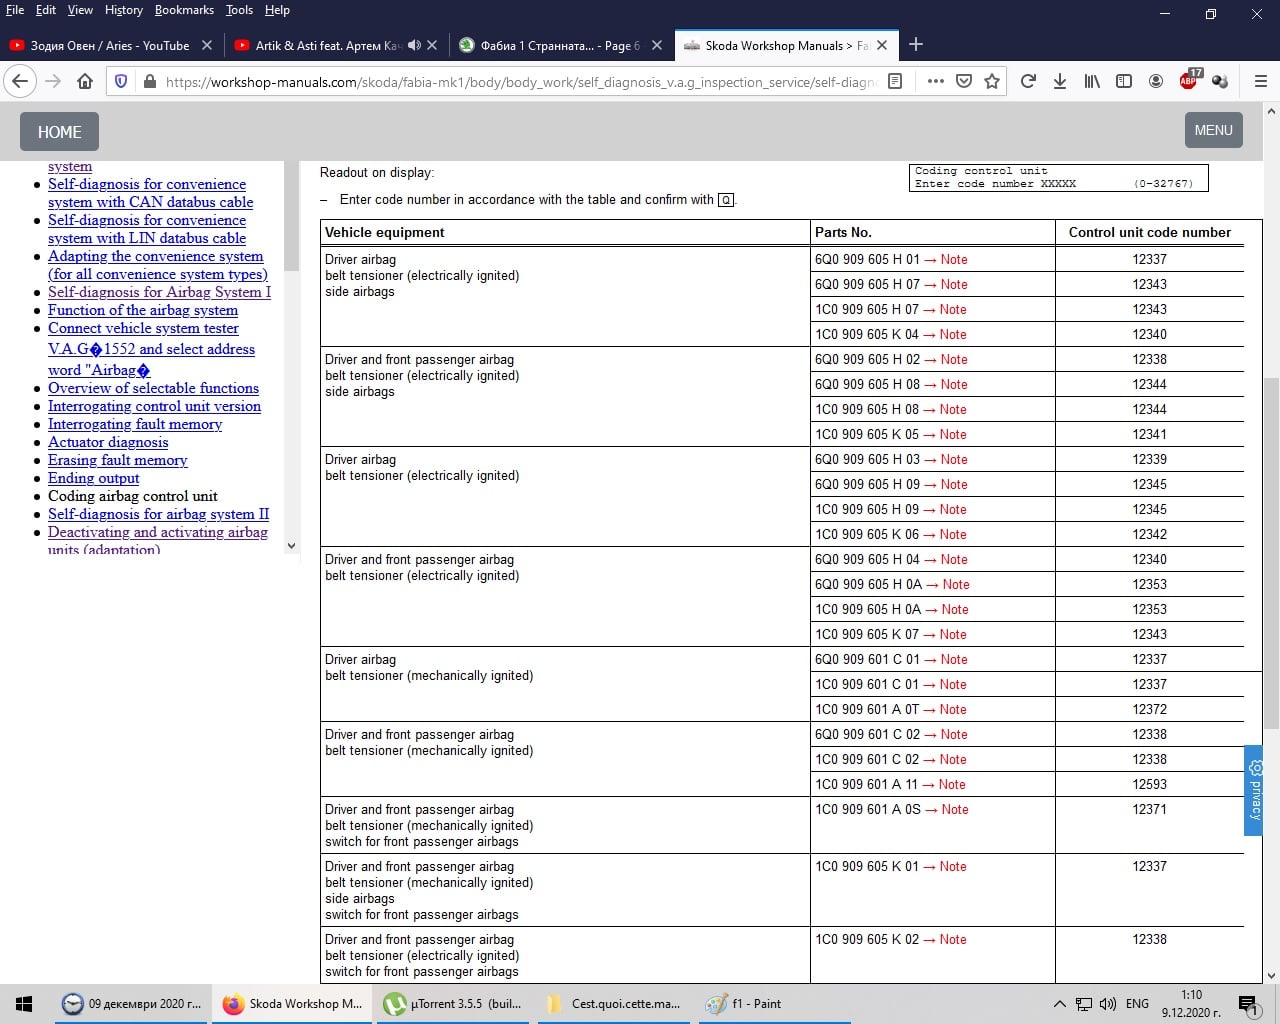
Task: Open Overview of selectable functions link
Action: [153, 388]
